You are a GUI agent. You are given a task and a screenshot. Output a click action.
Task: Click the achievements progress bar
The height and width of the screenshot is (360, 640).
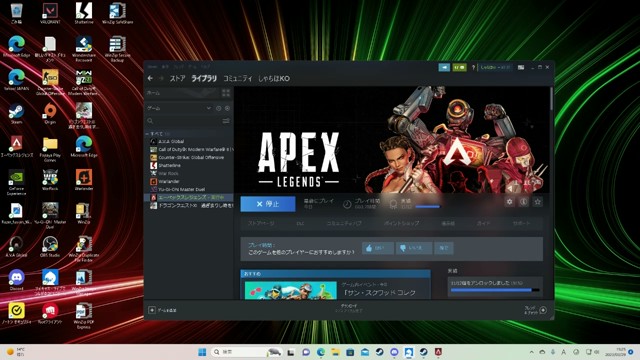[x=495, y=290]
